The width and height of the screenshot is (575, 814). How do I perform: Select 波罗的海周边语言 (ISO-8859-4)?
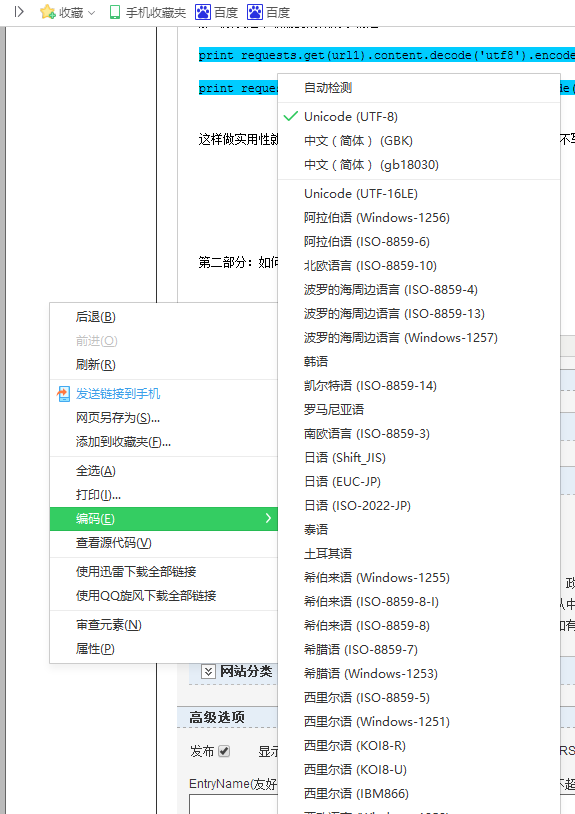(419, 290)
